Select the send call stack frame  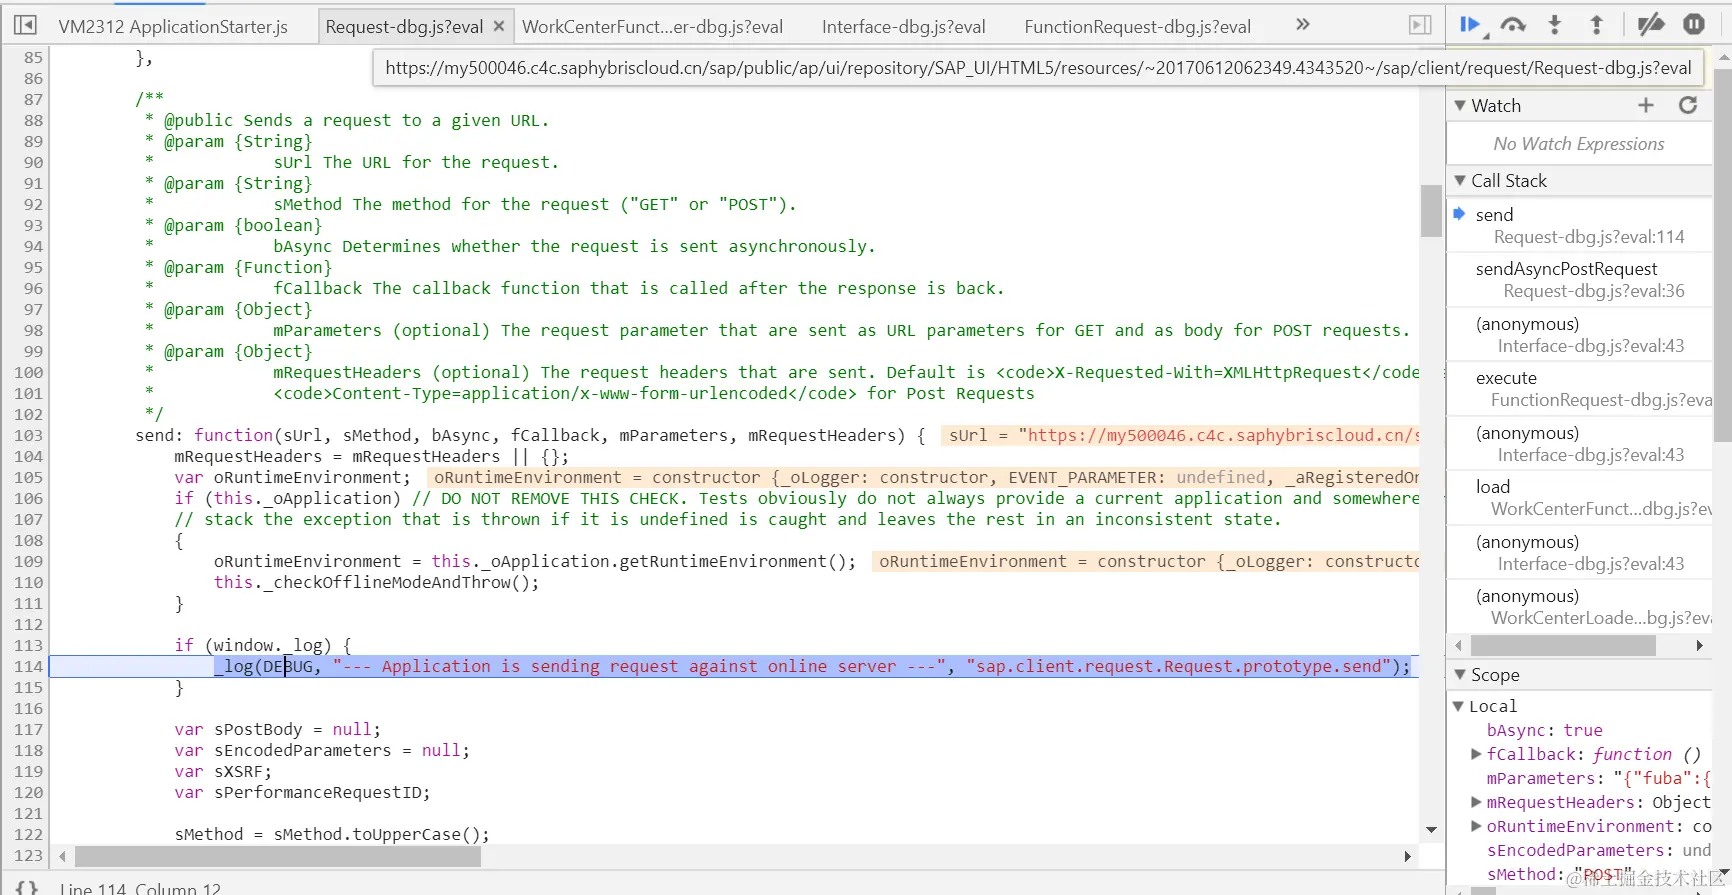(1580, 225)
